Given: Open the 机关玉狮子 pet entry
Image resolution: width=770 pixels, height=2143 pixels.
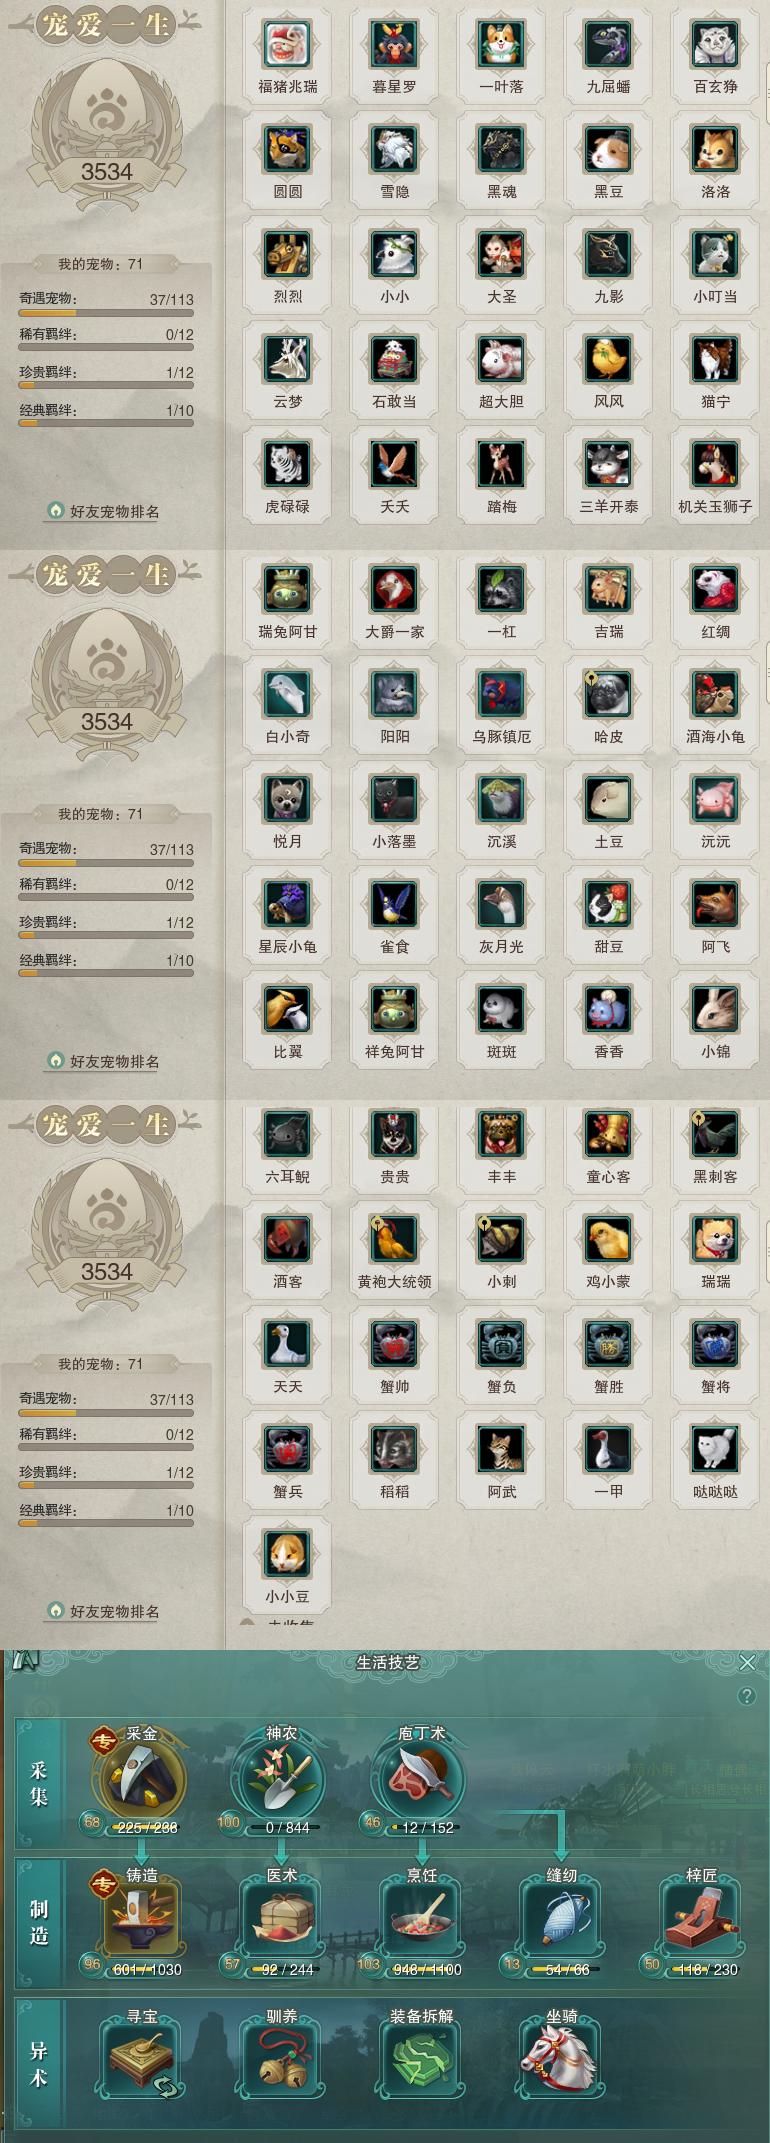Looking at the screenshot, I should tap(715, 465).
